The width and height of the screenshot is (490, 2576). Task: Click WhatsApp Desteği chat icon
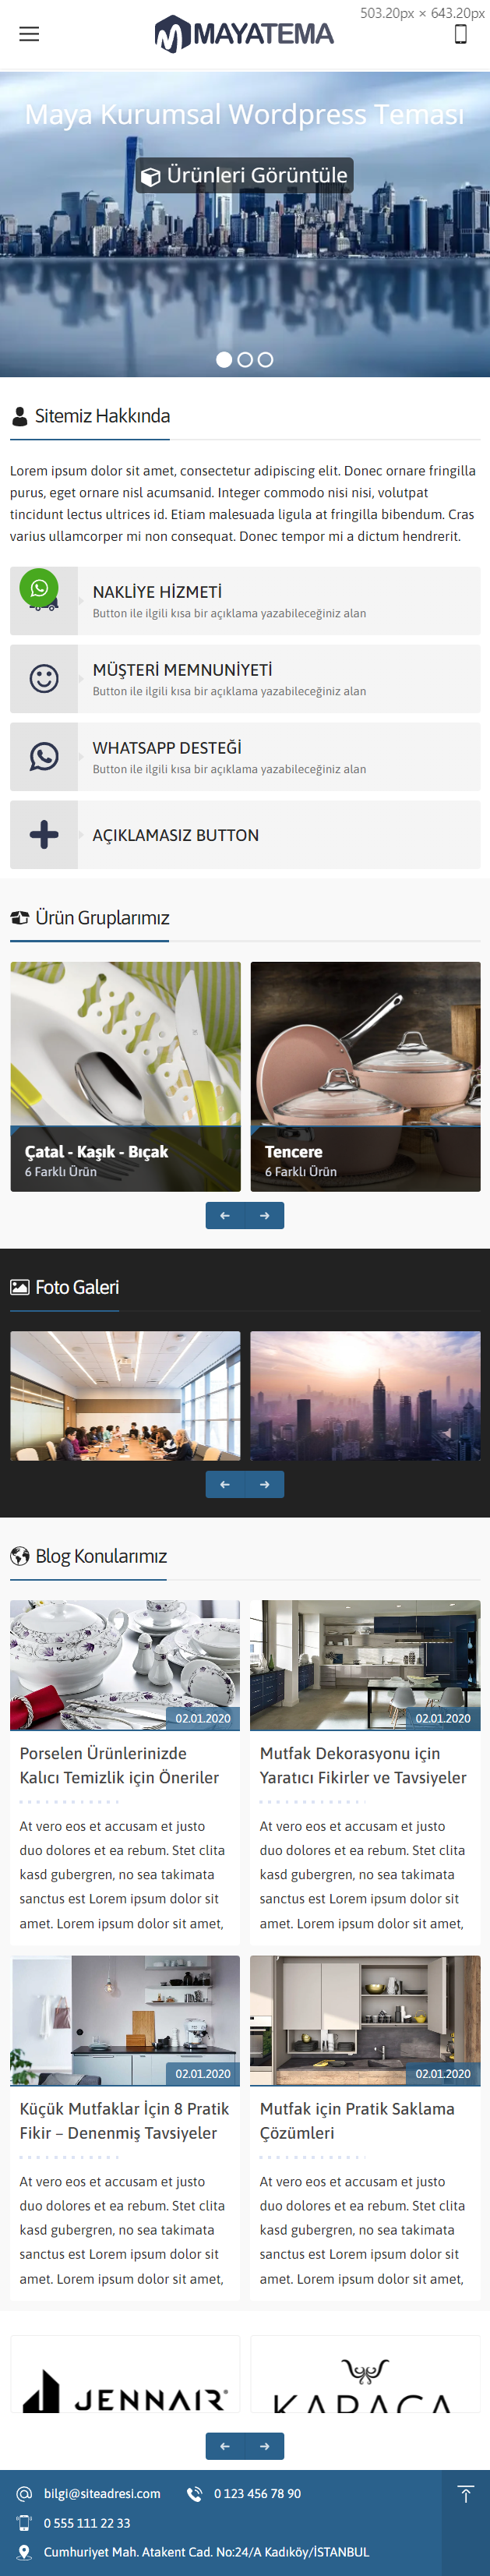[x=44, y=757]
